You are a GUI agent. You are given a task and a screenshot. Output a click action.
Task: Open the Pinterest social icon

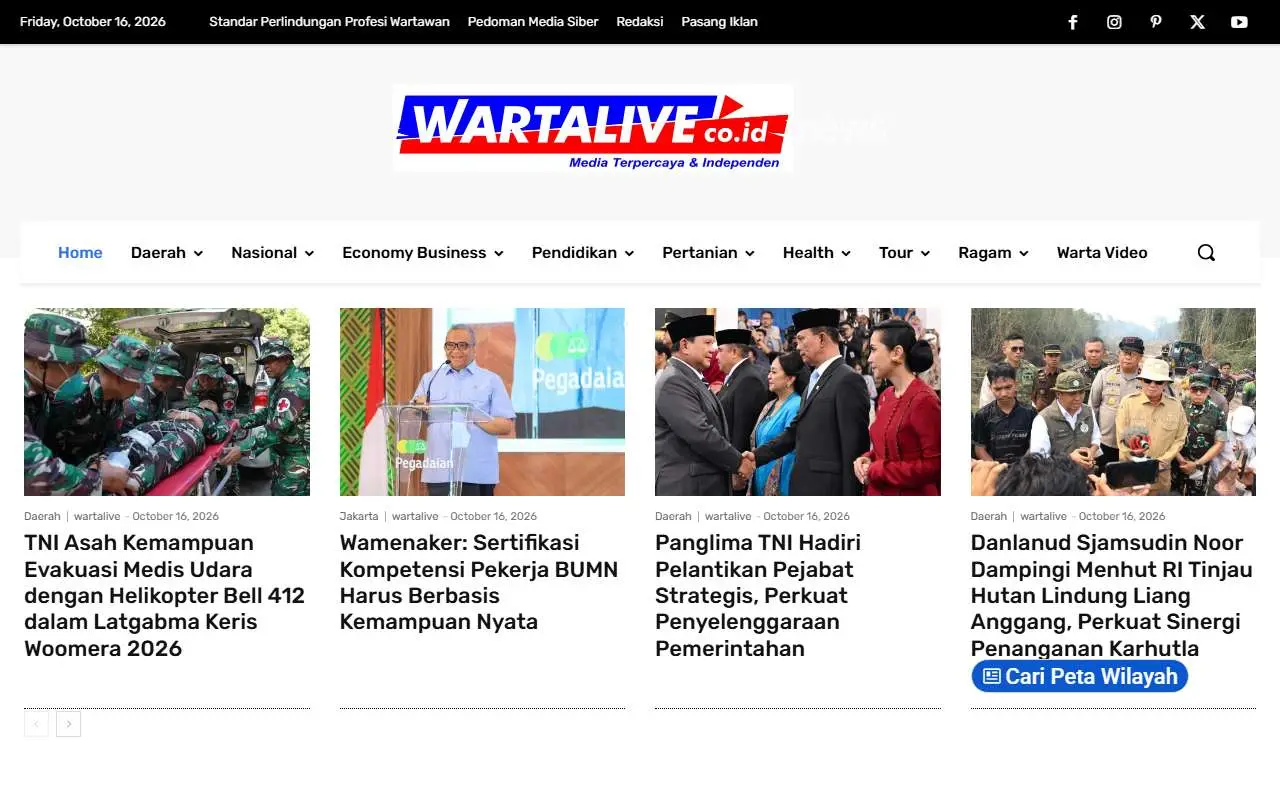coord(1156,22)
